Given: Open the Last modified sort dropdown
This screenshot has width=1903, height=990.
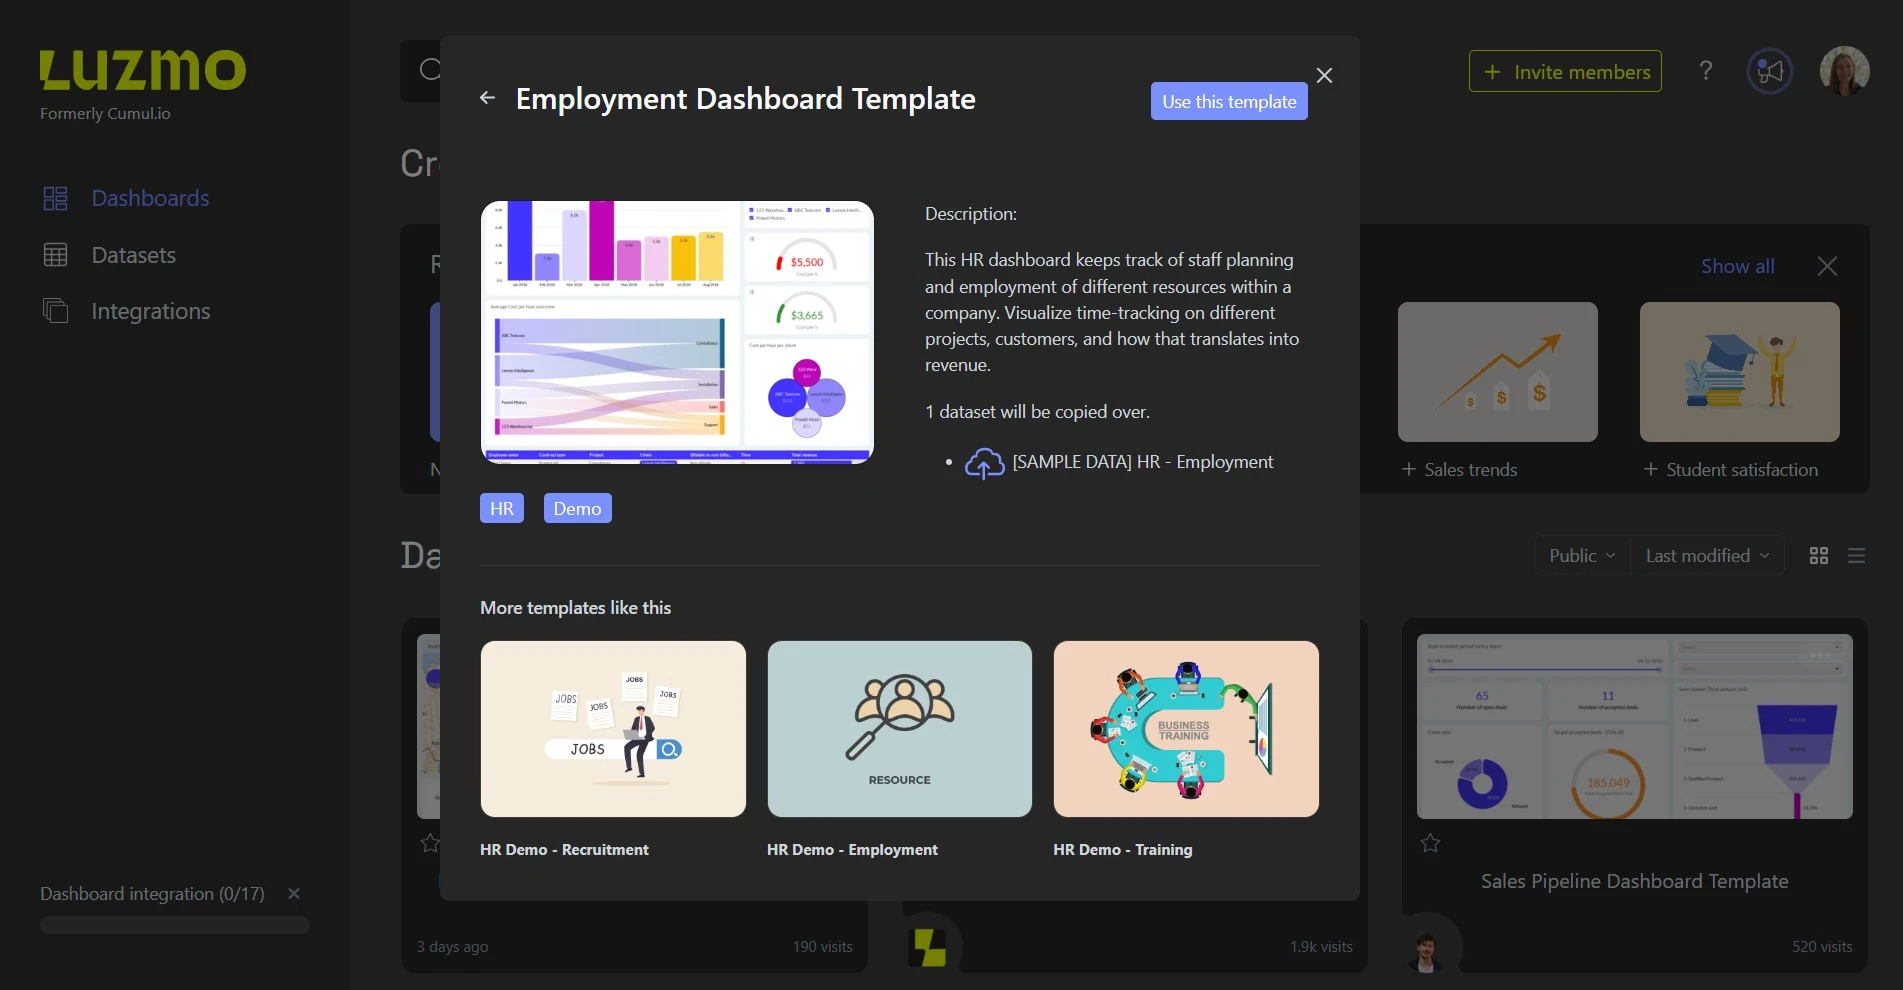Looking at the screenshot, I should click(1707, 555).
